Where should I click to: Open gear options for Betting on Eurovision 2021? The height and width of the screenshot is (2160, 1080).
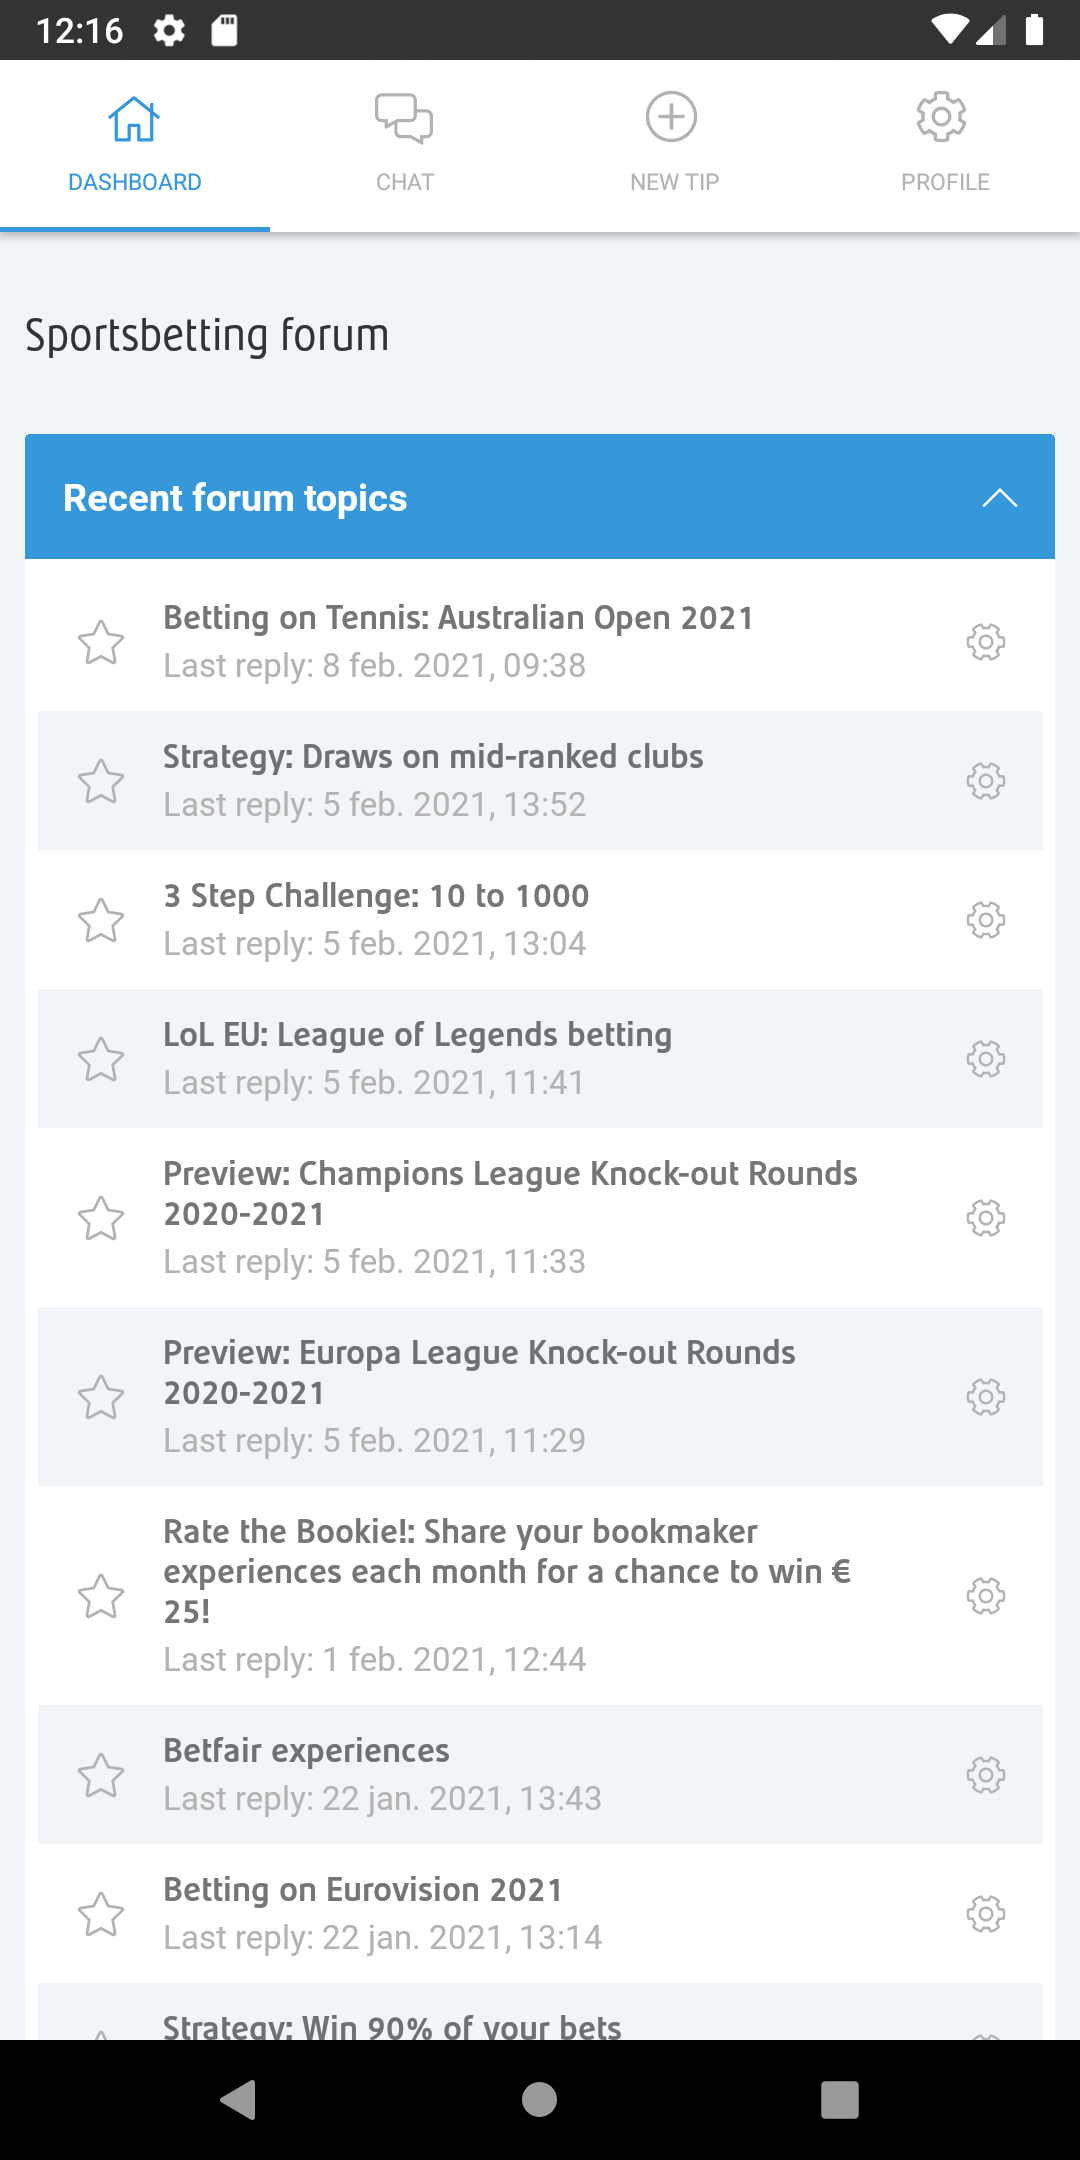[x=985, y=1913]
